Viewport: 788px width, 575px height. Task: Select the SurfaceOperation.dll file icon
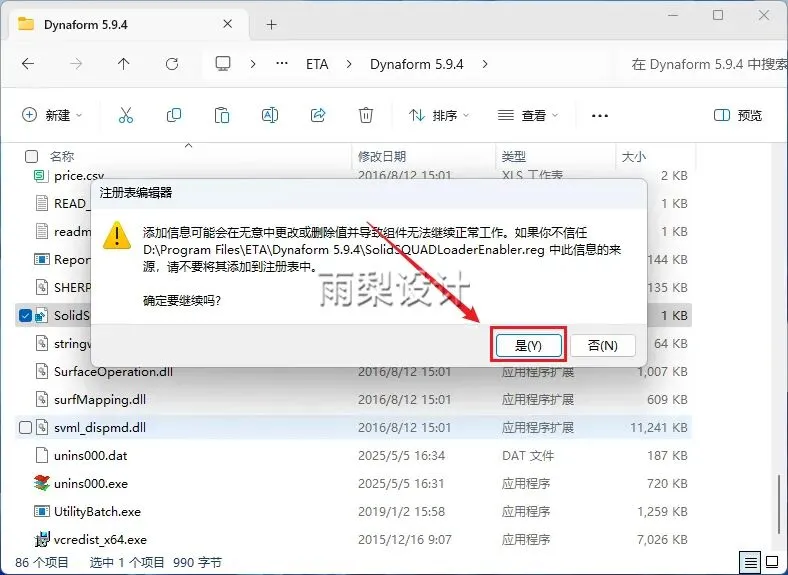(41, 371)
